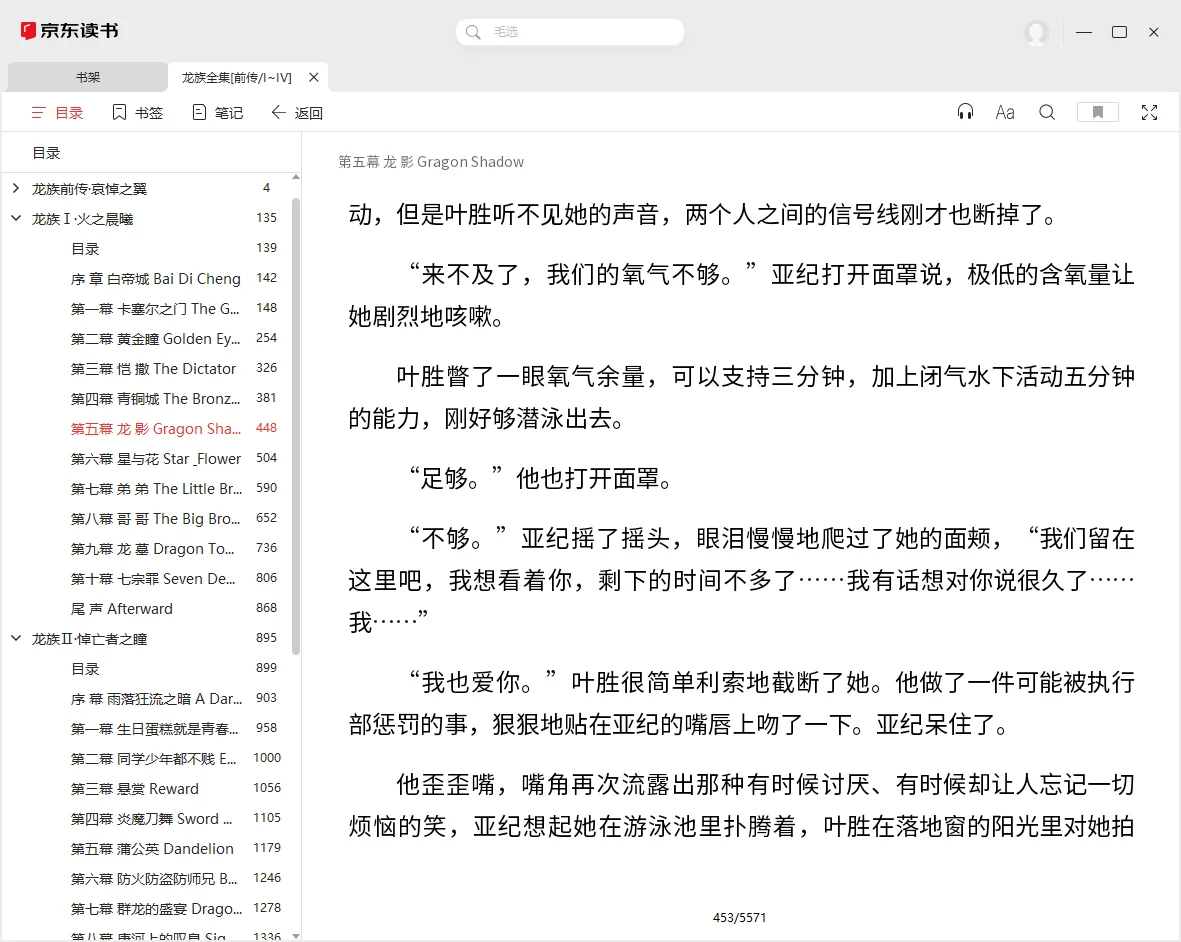Click the table of contents scrollbar thumb
Image resolution: width=1181 pixels, height=942 pixels.
point(296,425)
